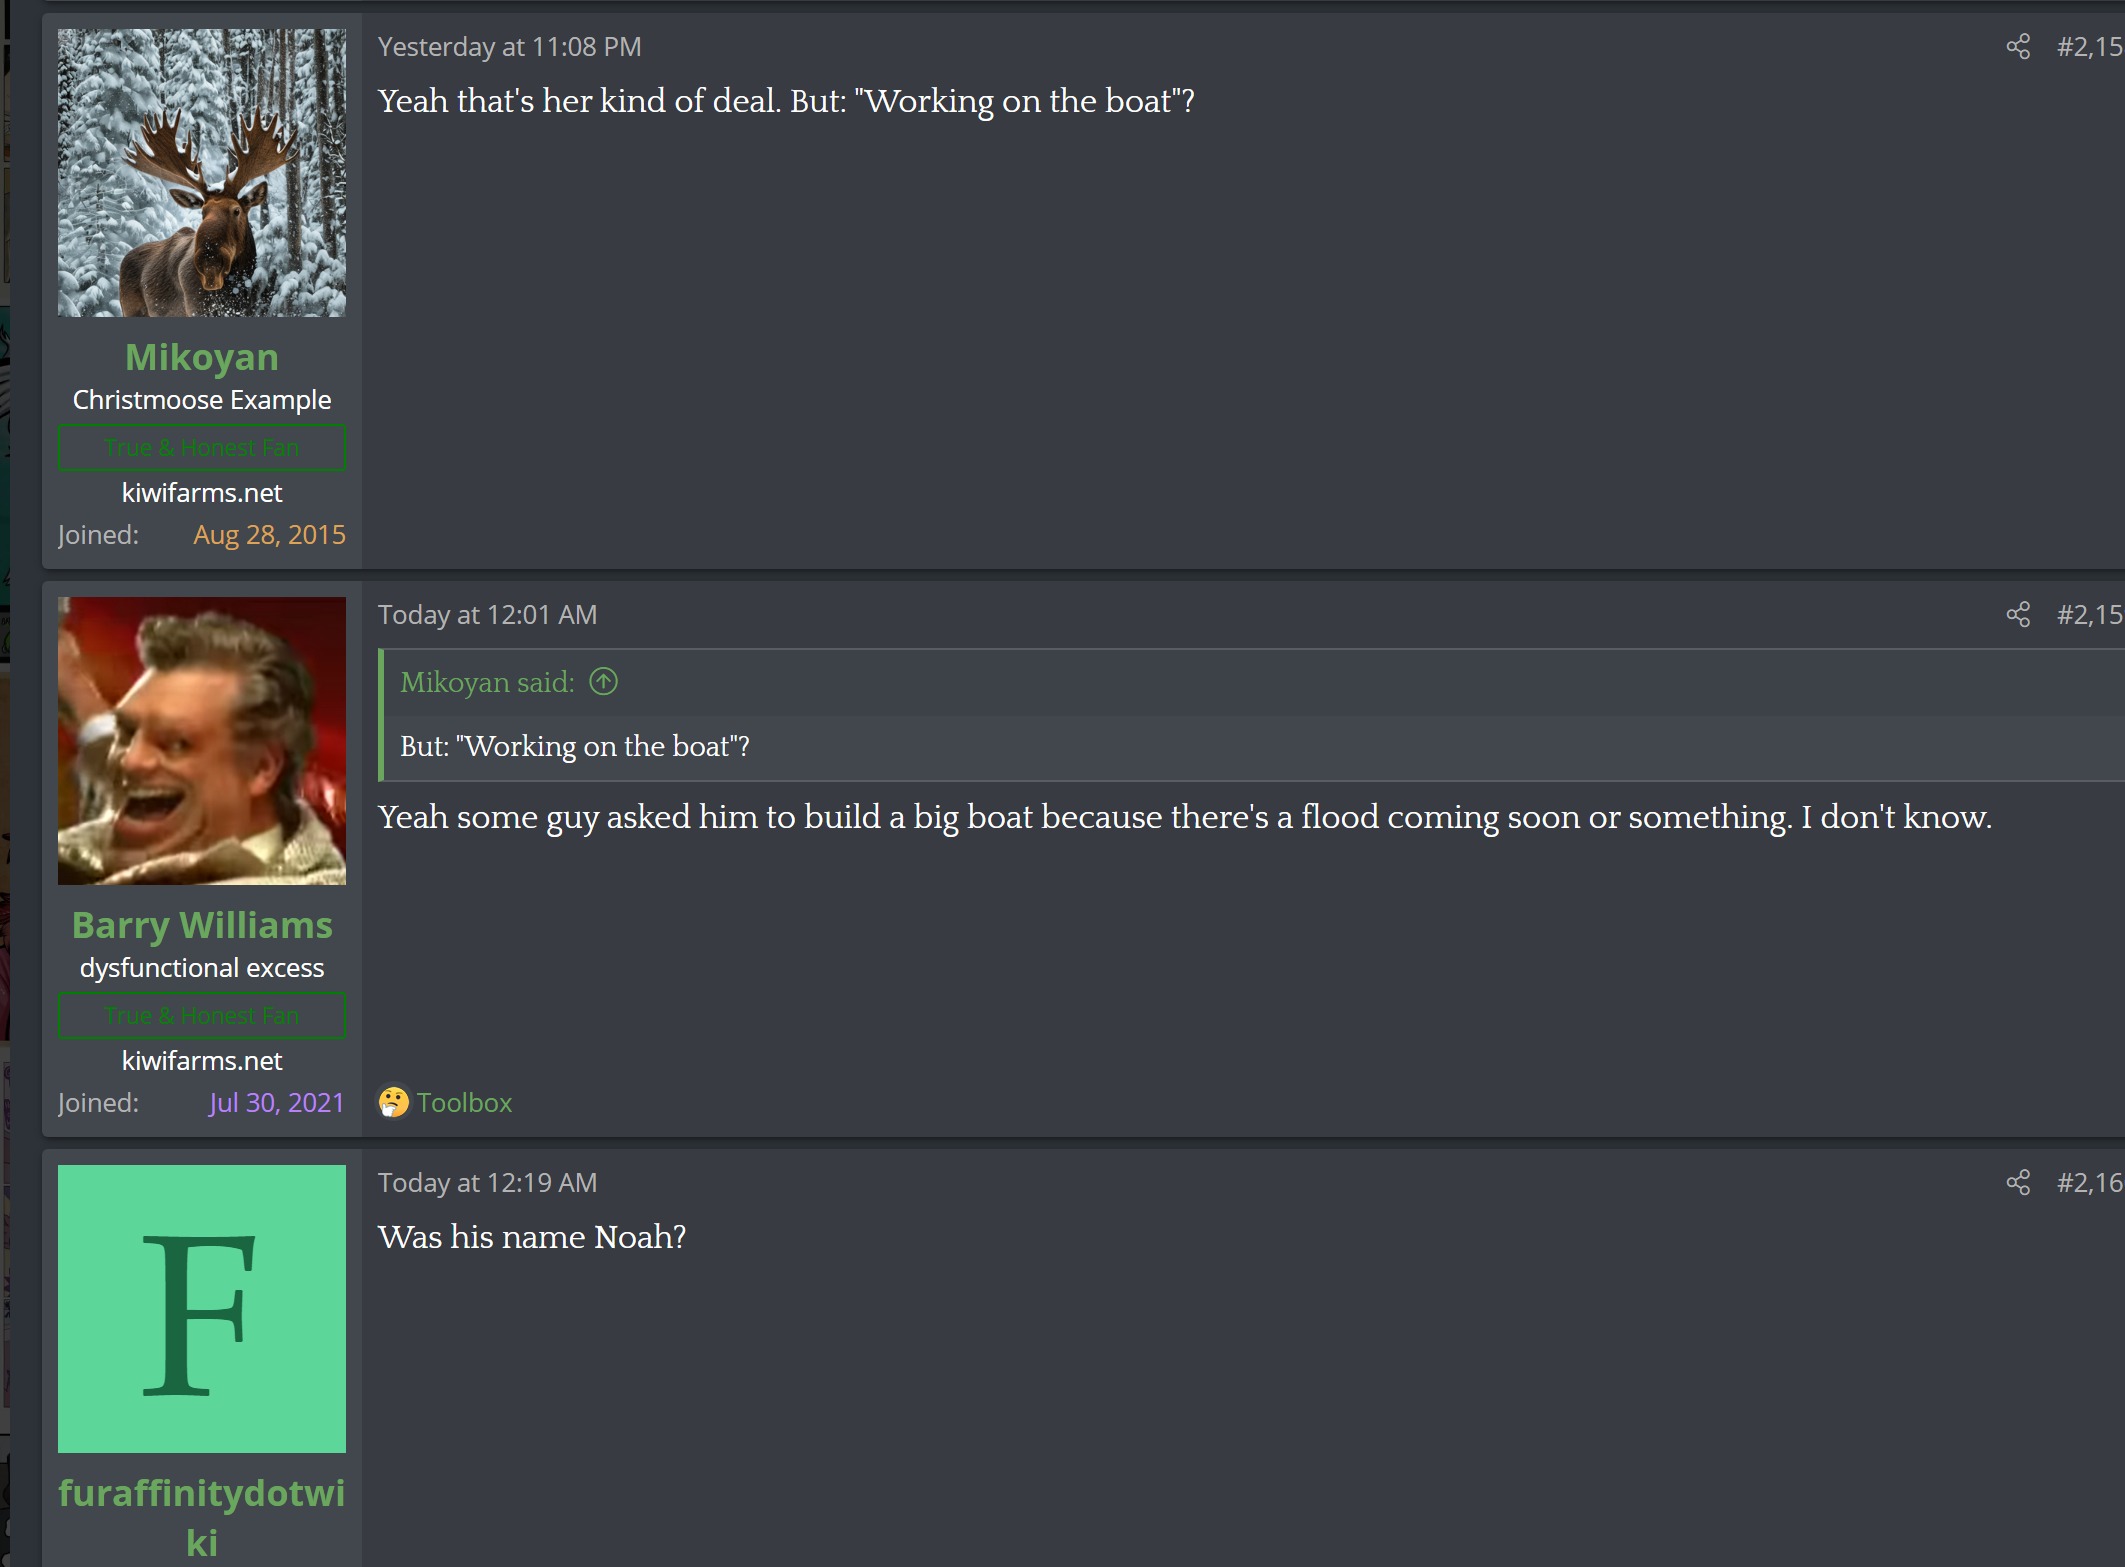Open Barry Williams' avatar image
Image resolution: width=2125 pixels, height=1567 pixels.
(202, 741)
